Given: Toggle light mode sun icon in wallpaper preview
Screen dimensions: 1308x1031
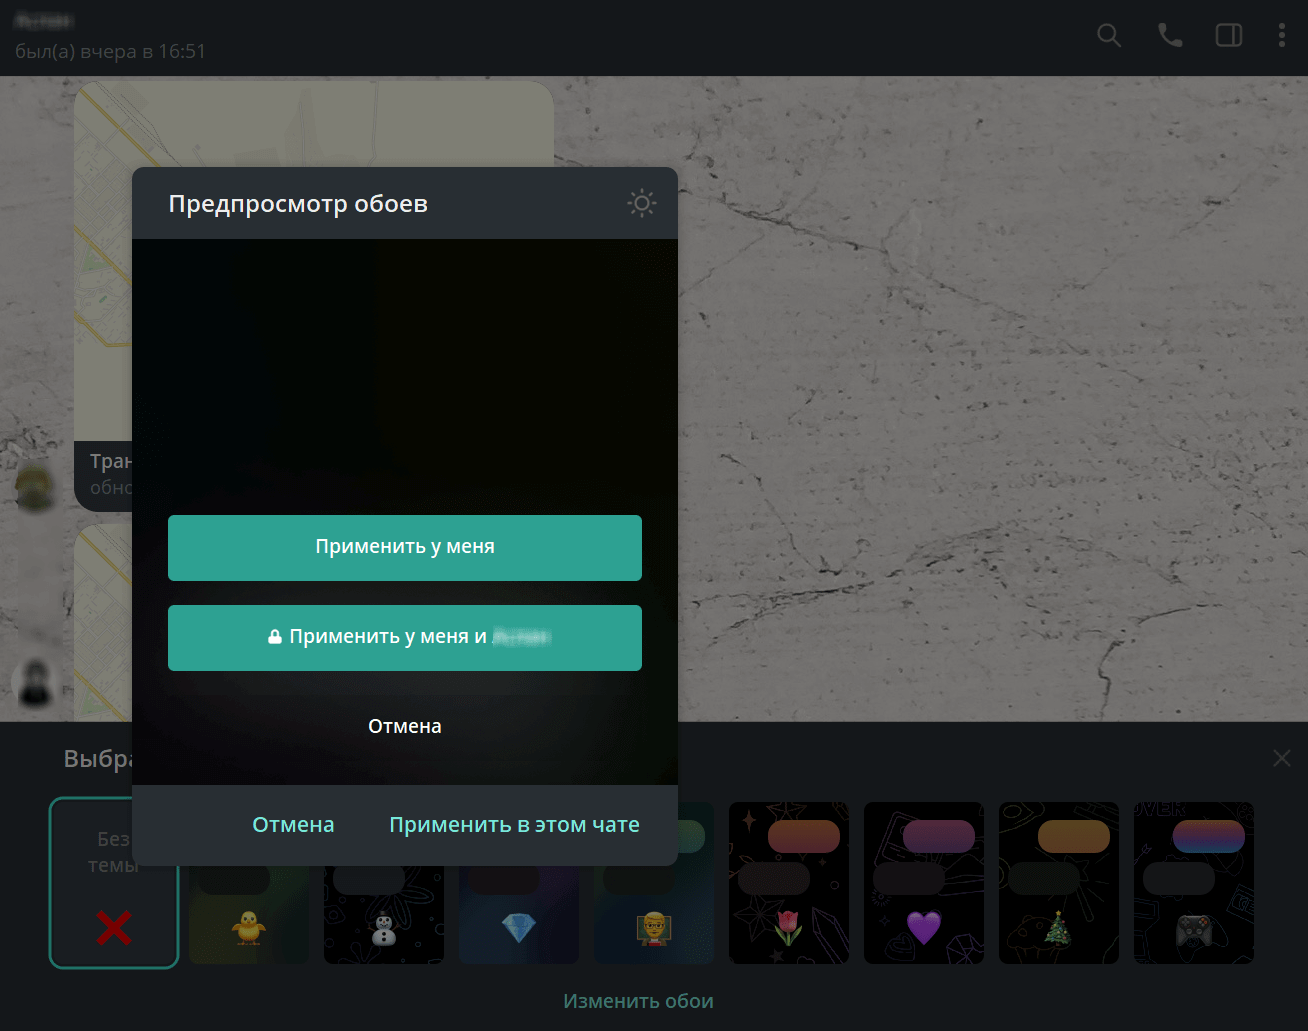Looking at the screenshot, I should coord(642,203).
